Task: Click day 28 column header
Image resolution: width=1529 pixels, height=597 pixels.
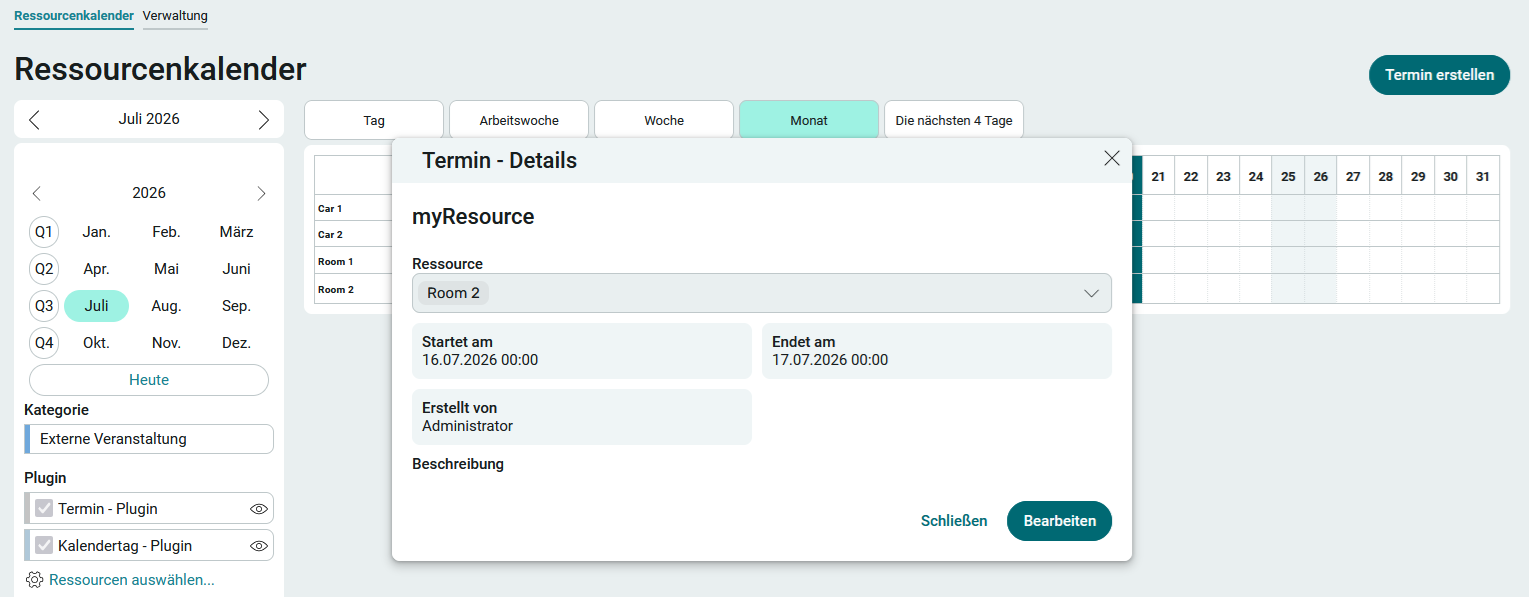Action: click(1386, 176)
